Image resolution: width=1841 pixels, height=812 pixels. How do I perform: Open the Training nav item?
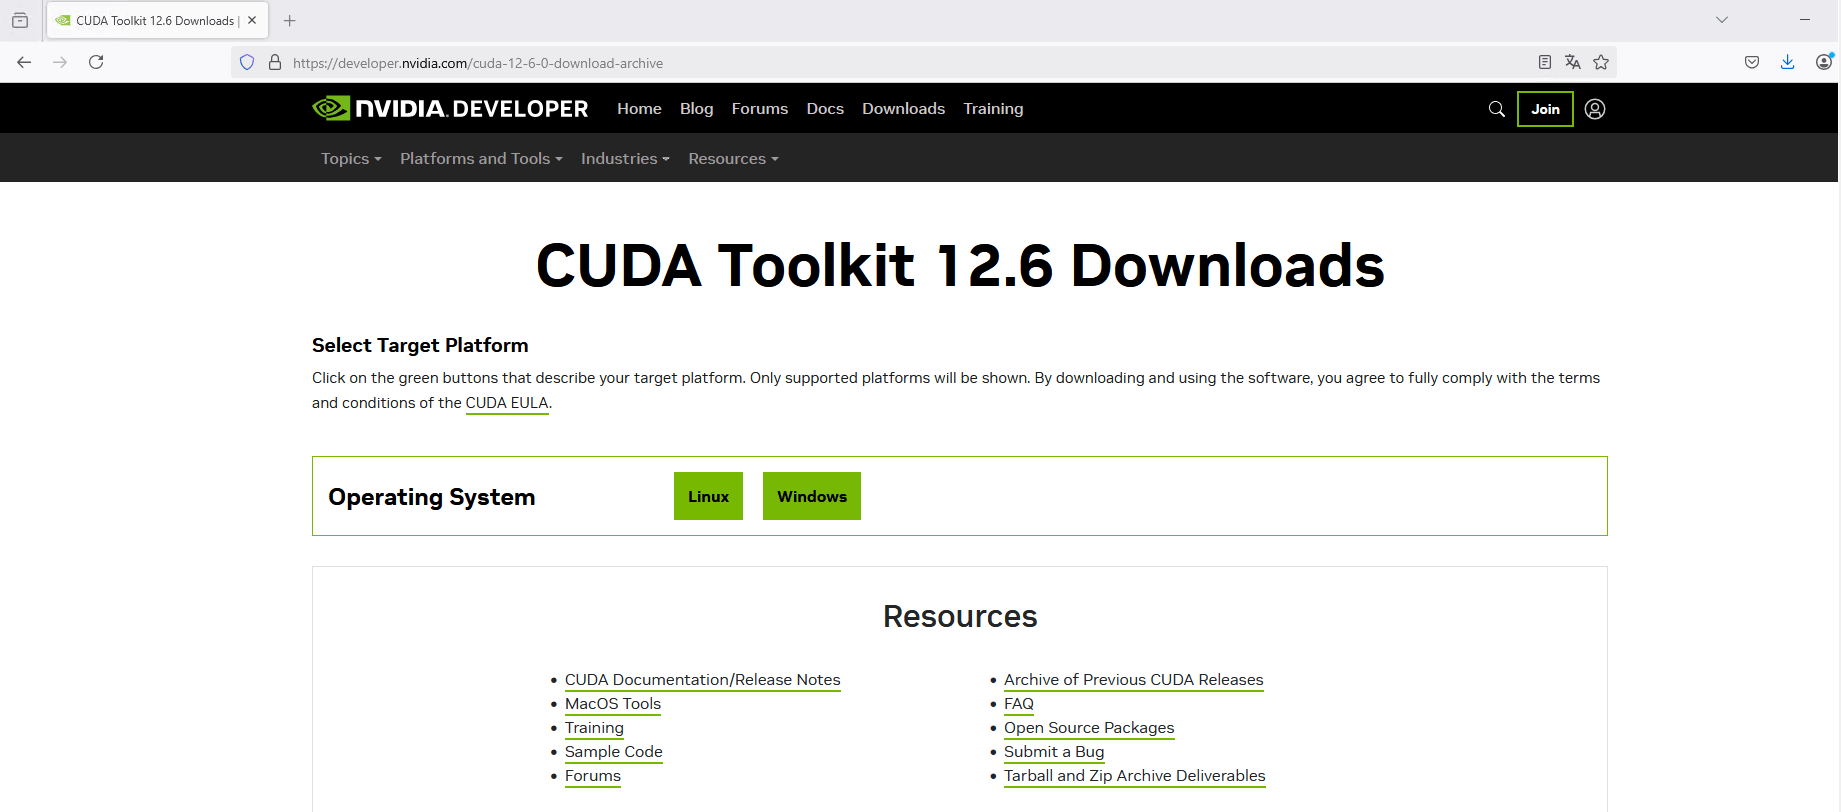click(993, 108)
